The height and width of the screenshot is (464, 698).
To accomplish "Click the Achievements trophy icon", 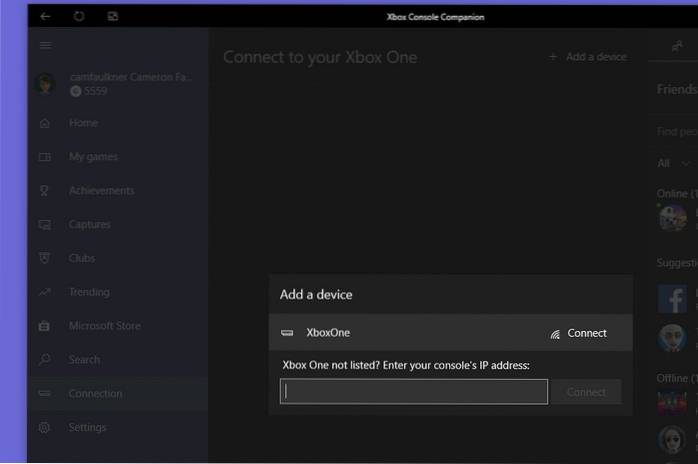I will click(x=45, y=191).
